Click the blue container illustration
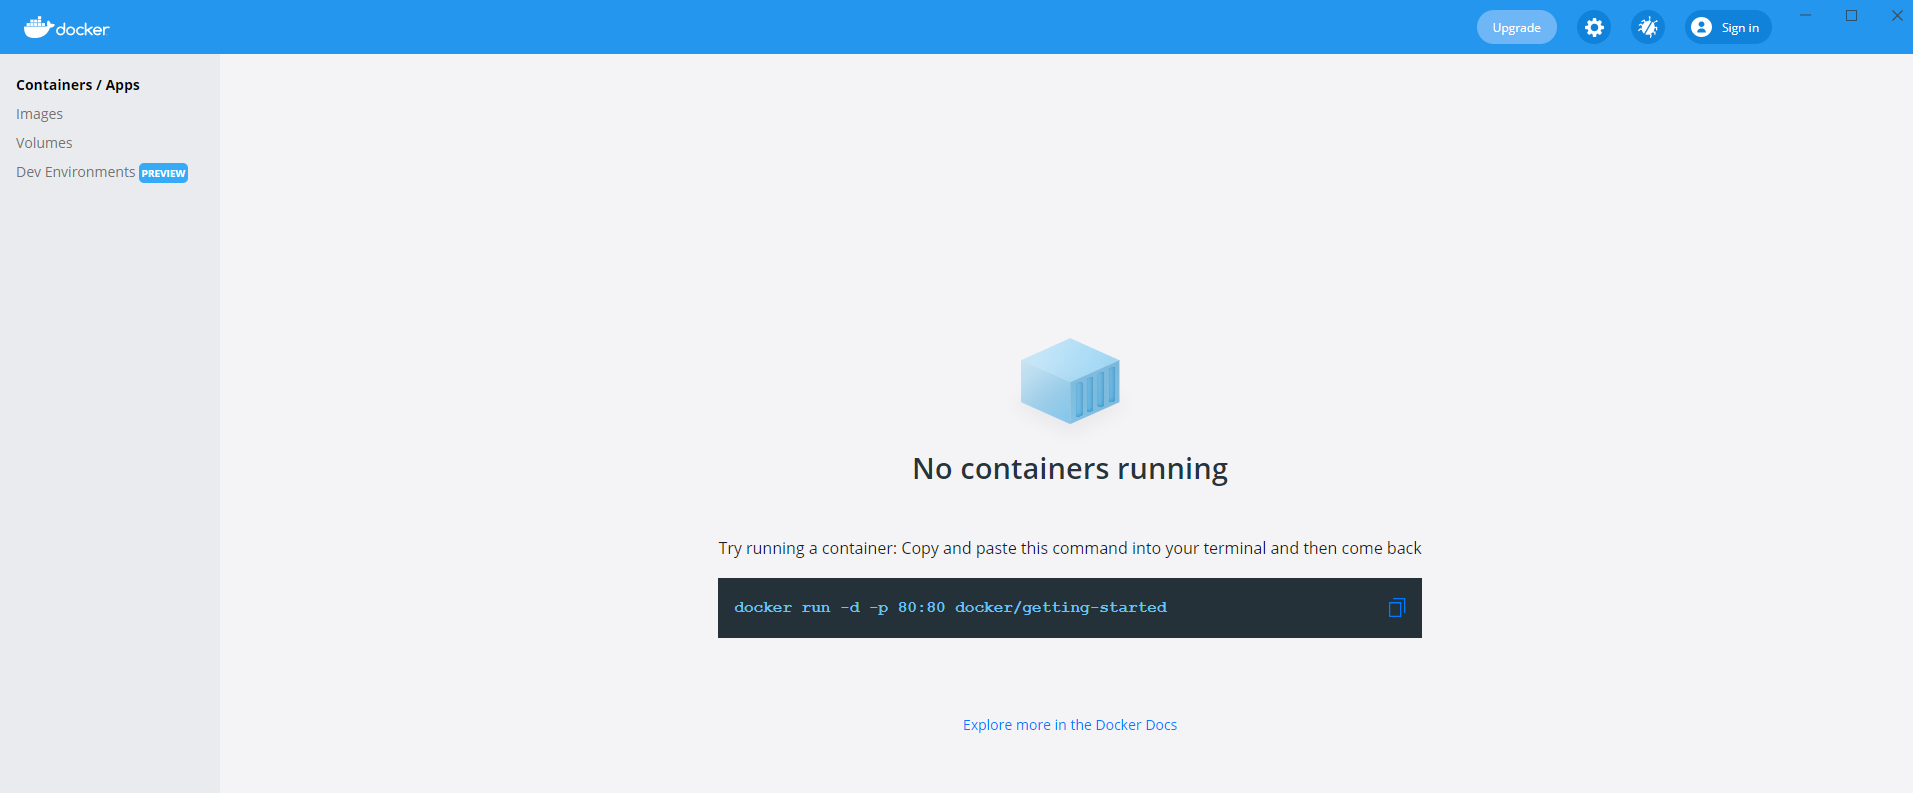 coord(1070,381)
